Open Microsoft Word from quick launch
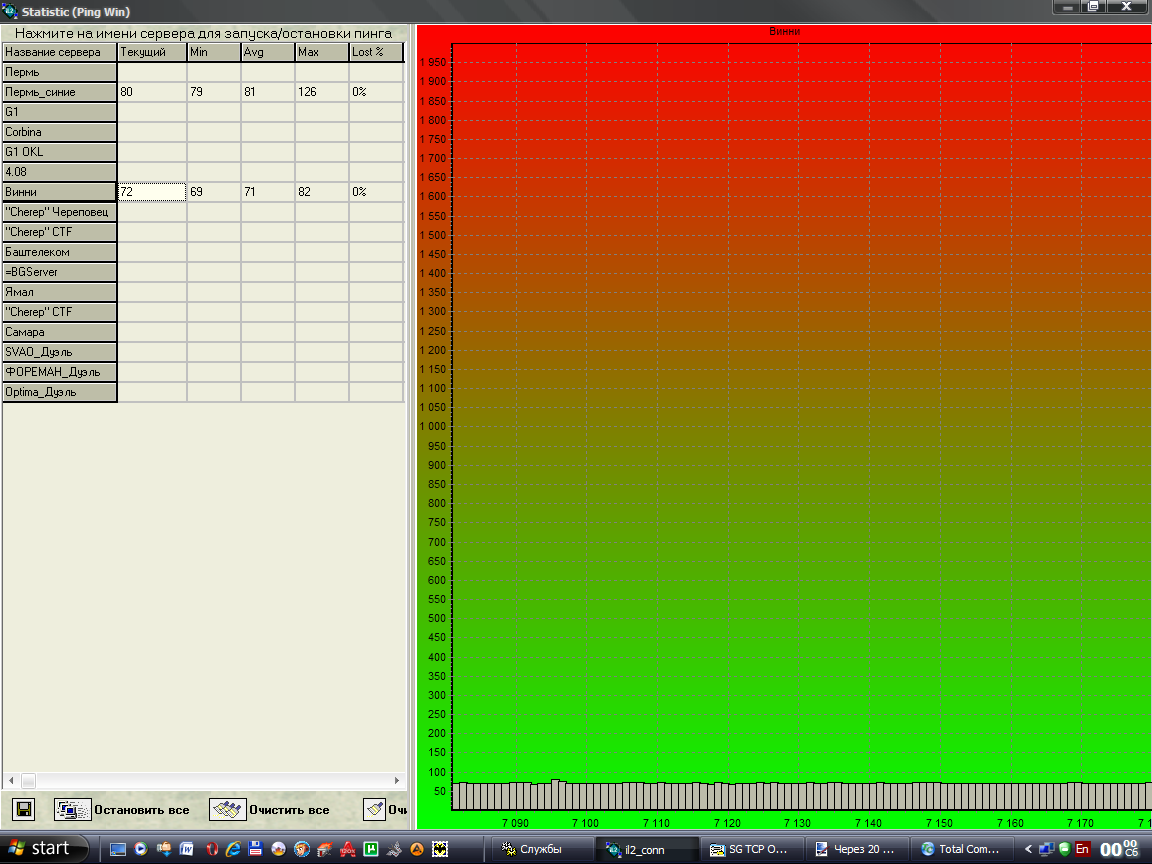The image size is (1152, 864). [187, 849]
